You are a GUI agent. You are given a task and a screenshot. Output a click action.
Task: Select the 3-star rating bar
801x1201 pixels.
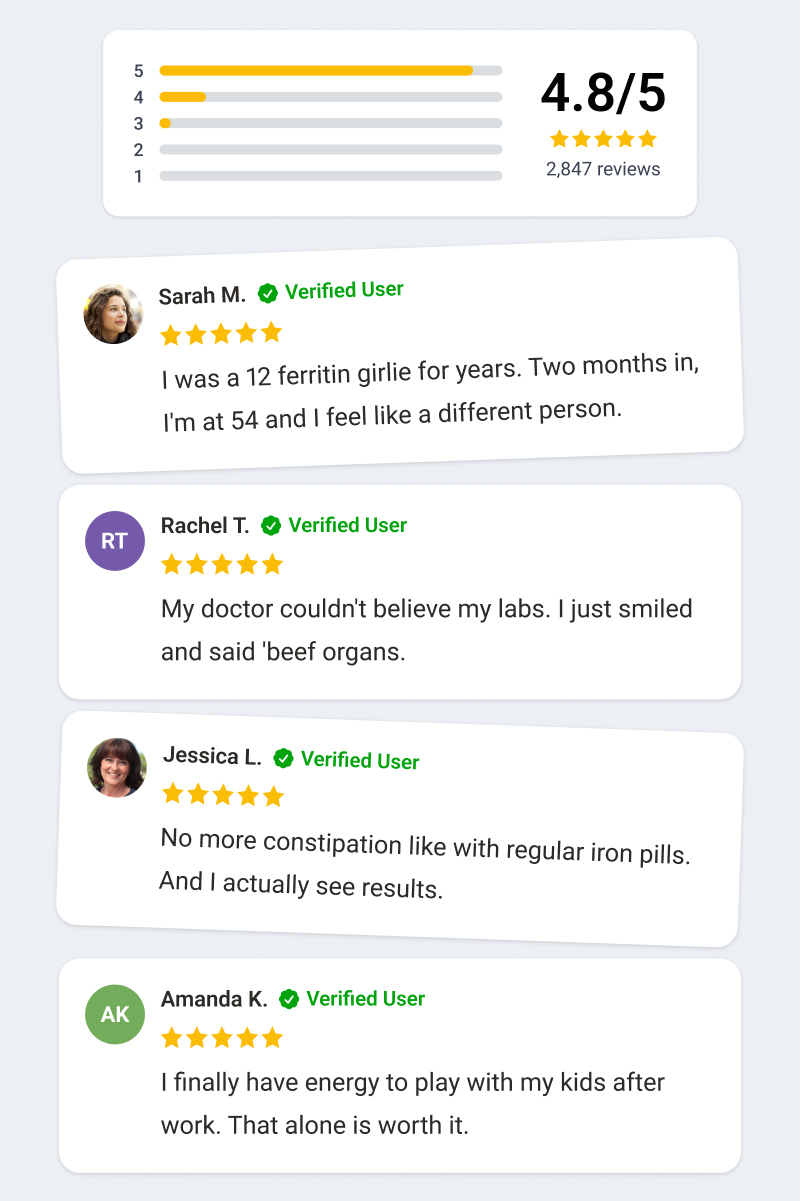330,123
